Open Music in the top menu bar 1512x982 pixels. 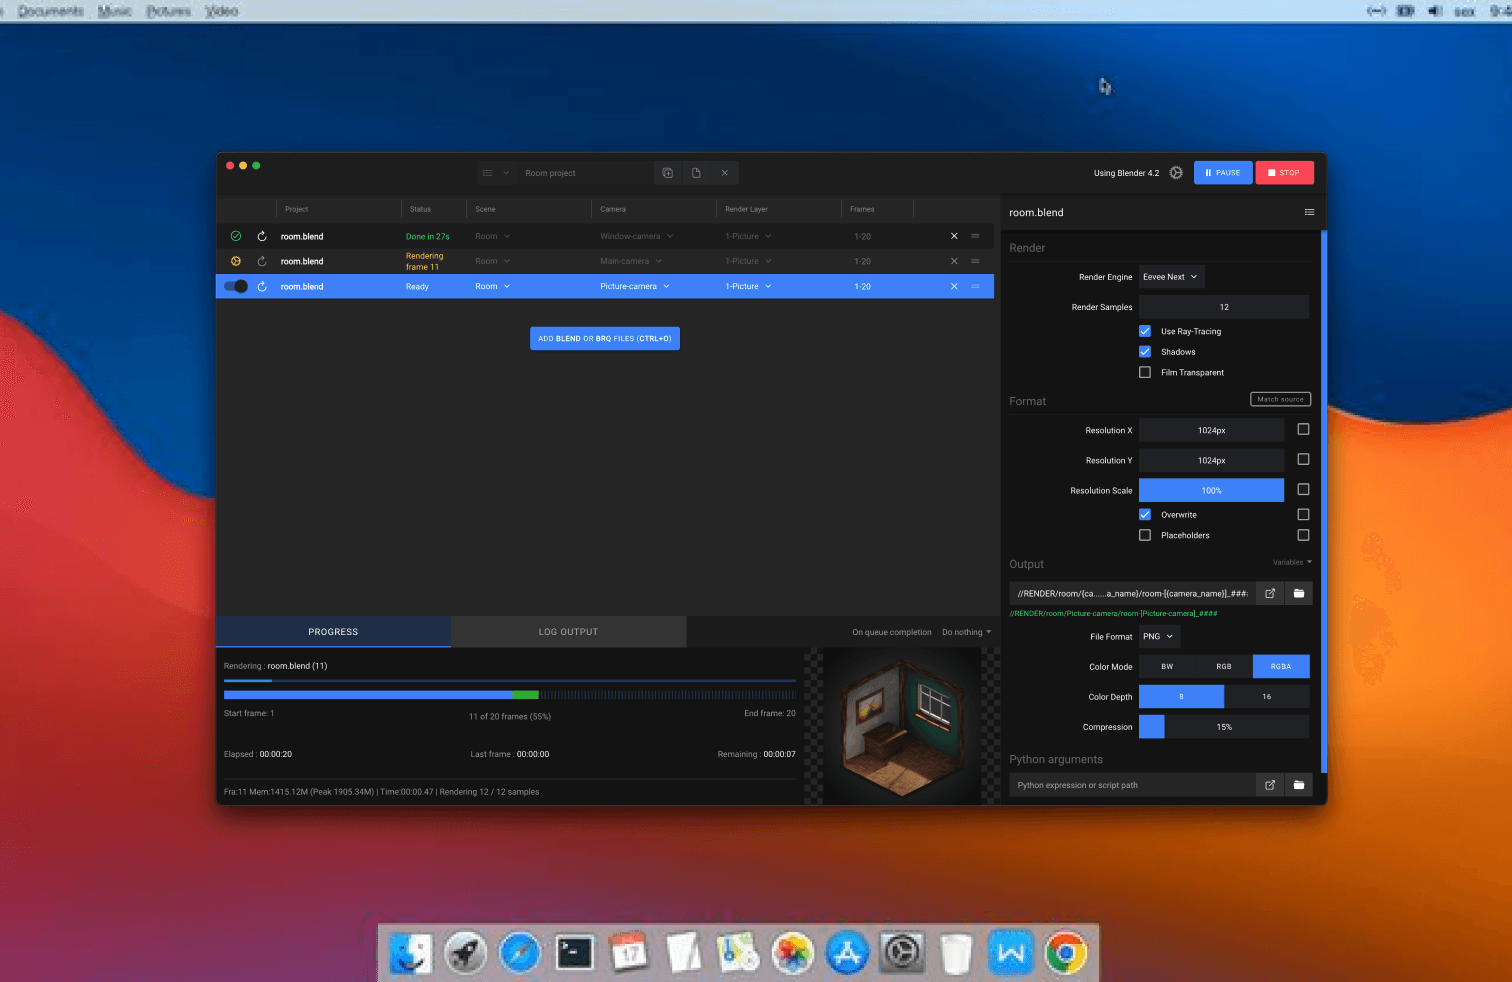pos(115,11)
